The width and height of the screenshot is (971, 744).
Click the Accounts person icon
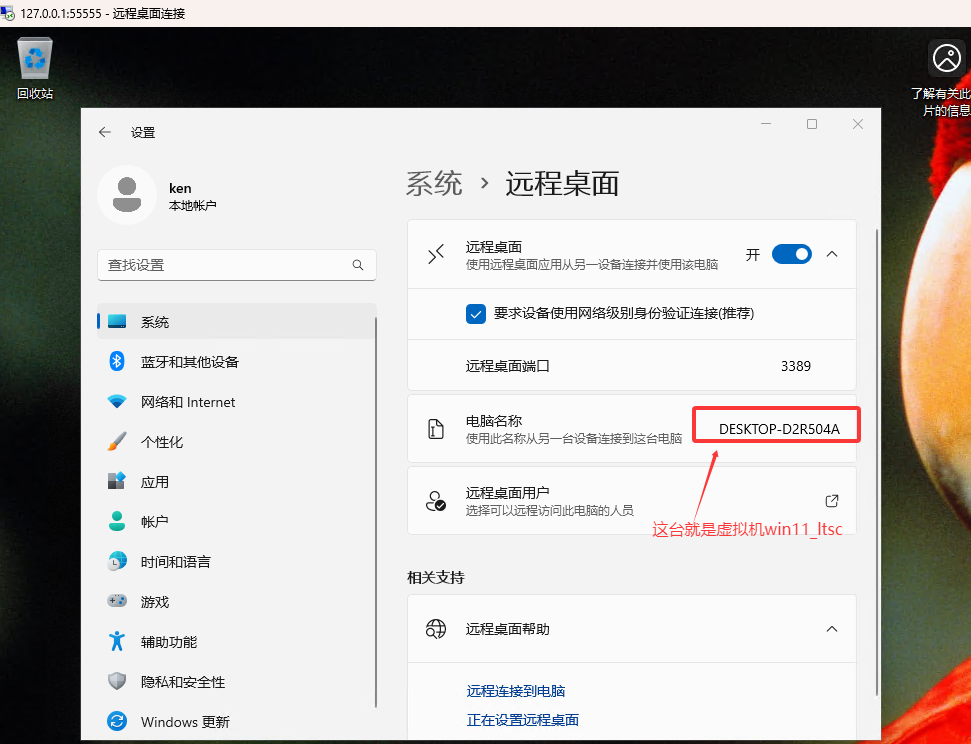(117, 522)
